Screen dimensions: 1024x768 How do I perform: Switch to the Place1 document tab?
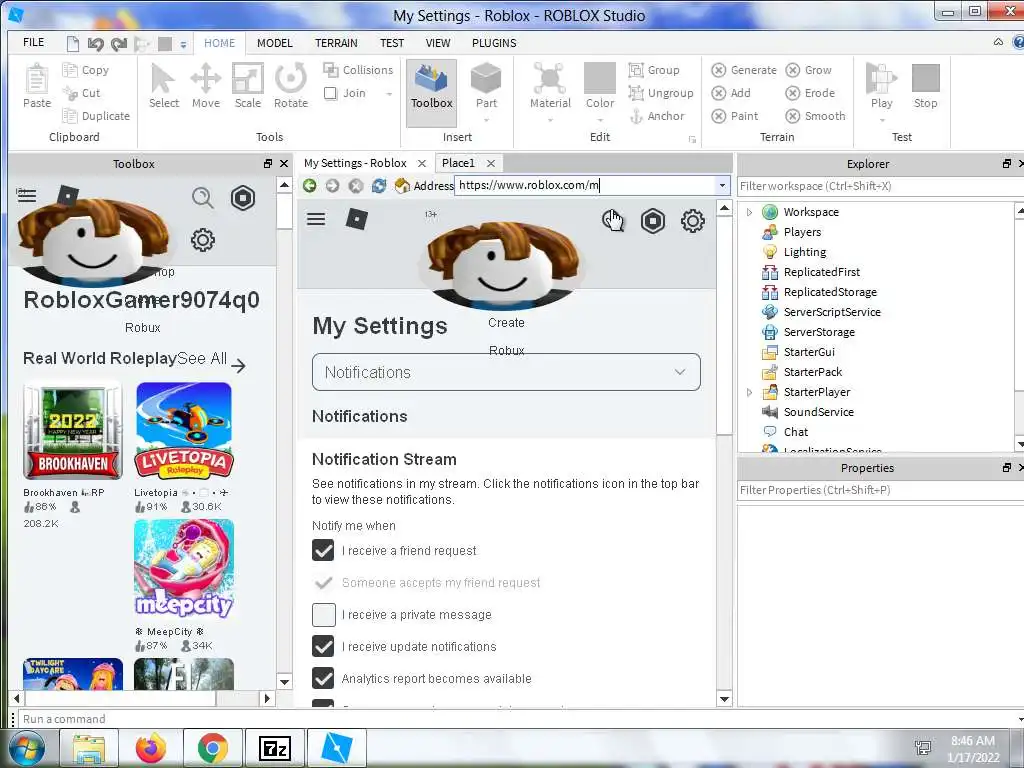[x=458, y=163]
